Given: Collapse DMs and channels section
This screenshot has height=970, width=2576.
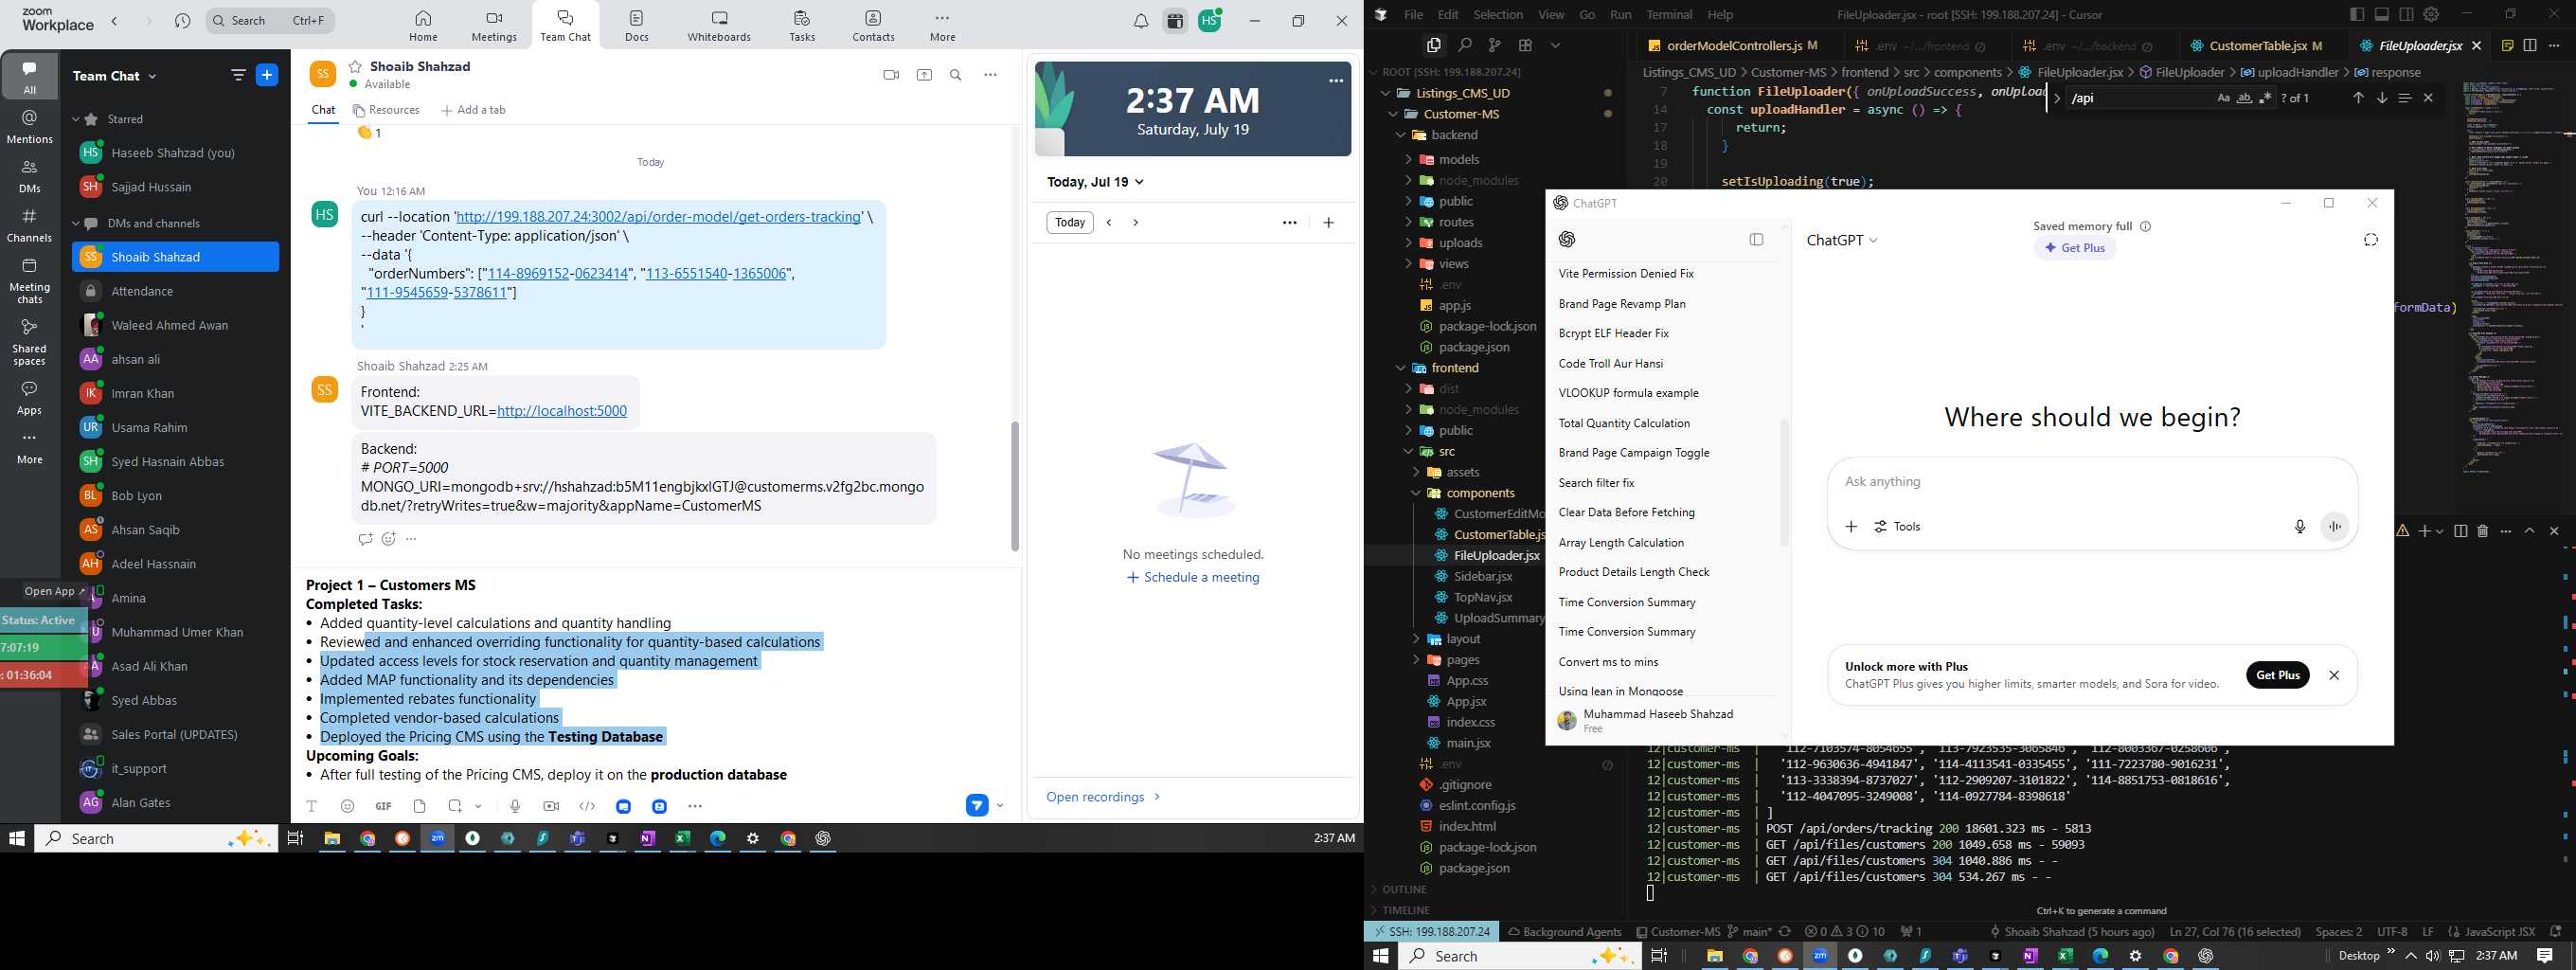Looking at the screenshot, I should tap(76, 223).
